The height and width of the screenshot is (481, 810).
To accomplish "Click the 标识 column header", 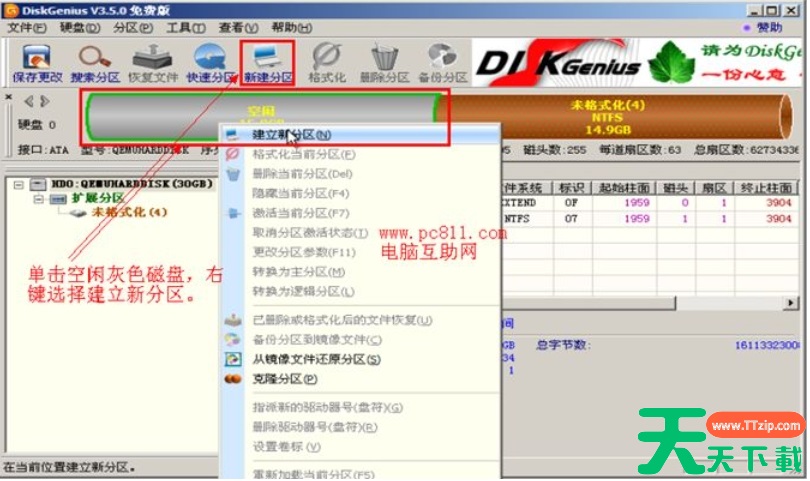I will 571,188.
